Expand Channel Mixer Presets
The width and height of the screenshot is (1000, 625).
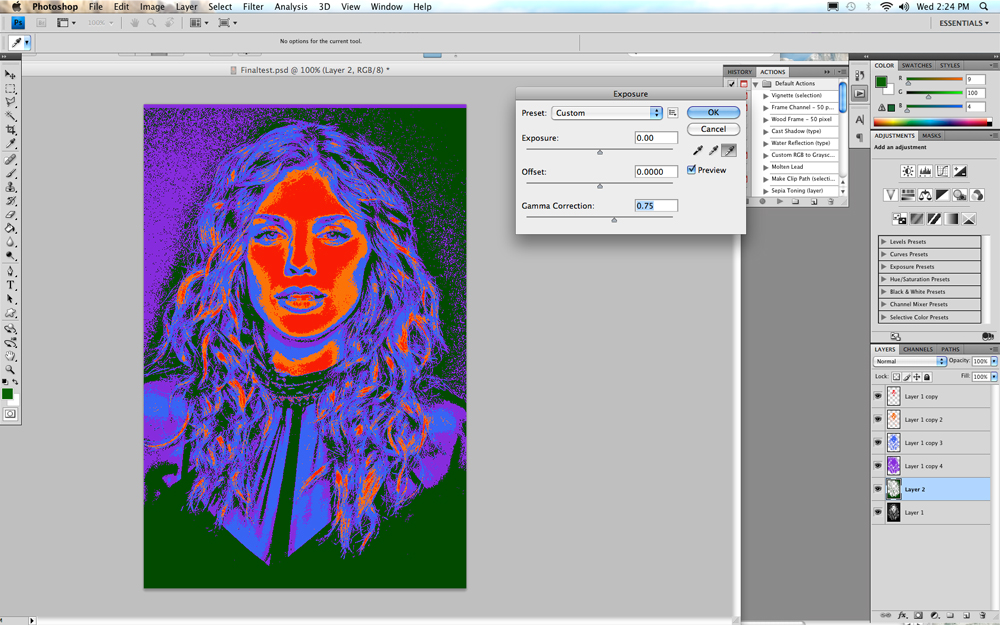pos(884,304)
